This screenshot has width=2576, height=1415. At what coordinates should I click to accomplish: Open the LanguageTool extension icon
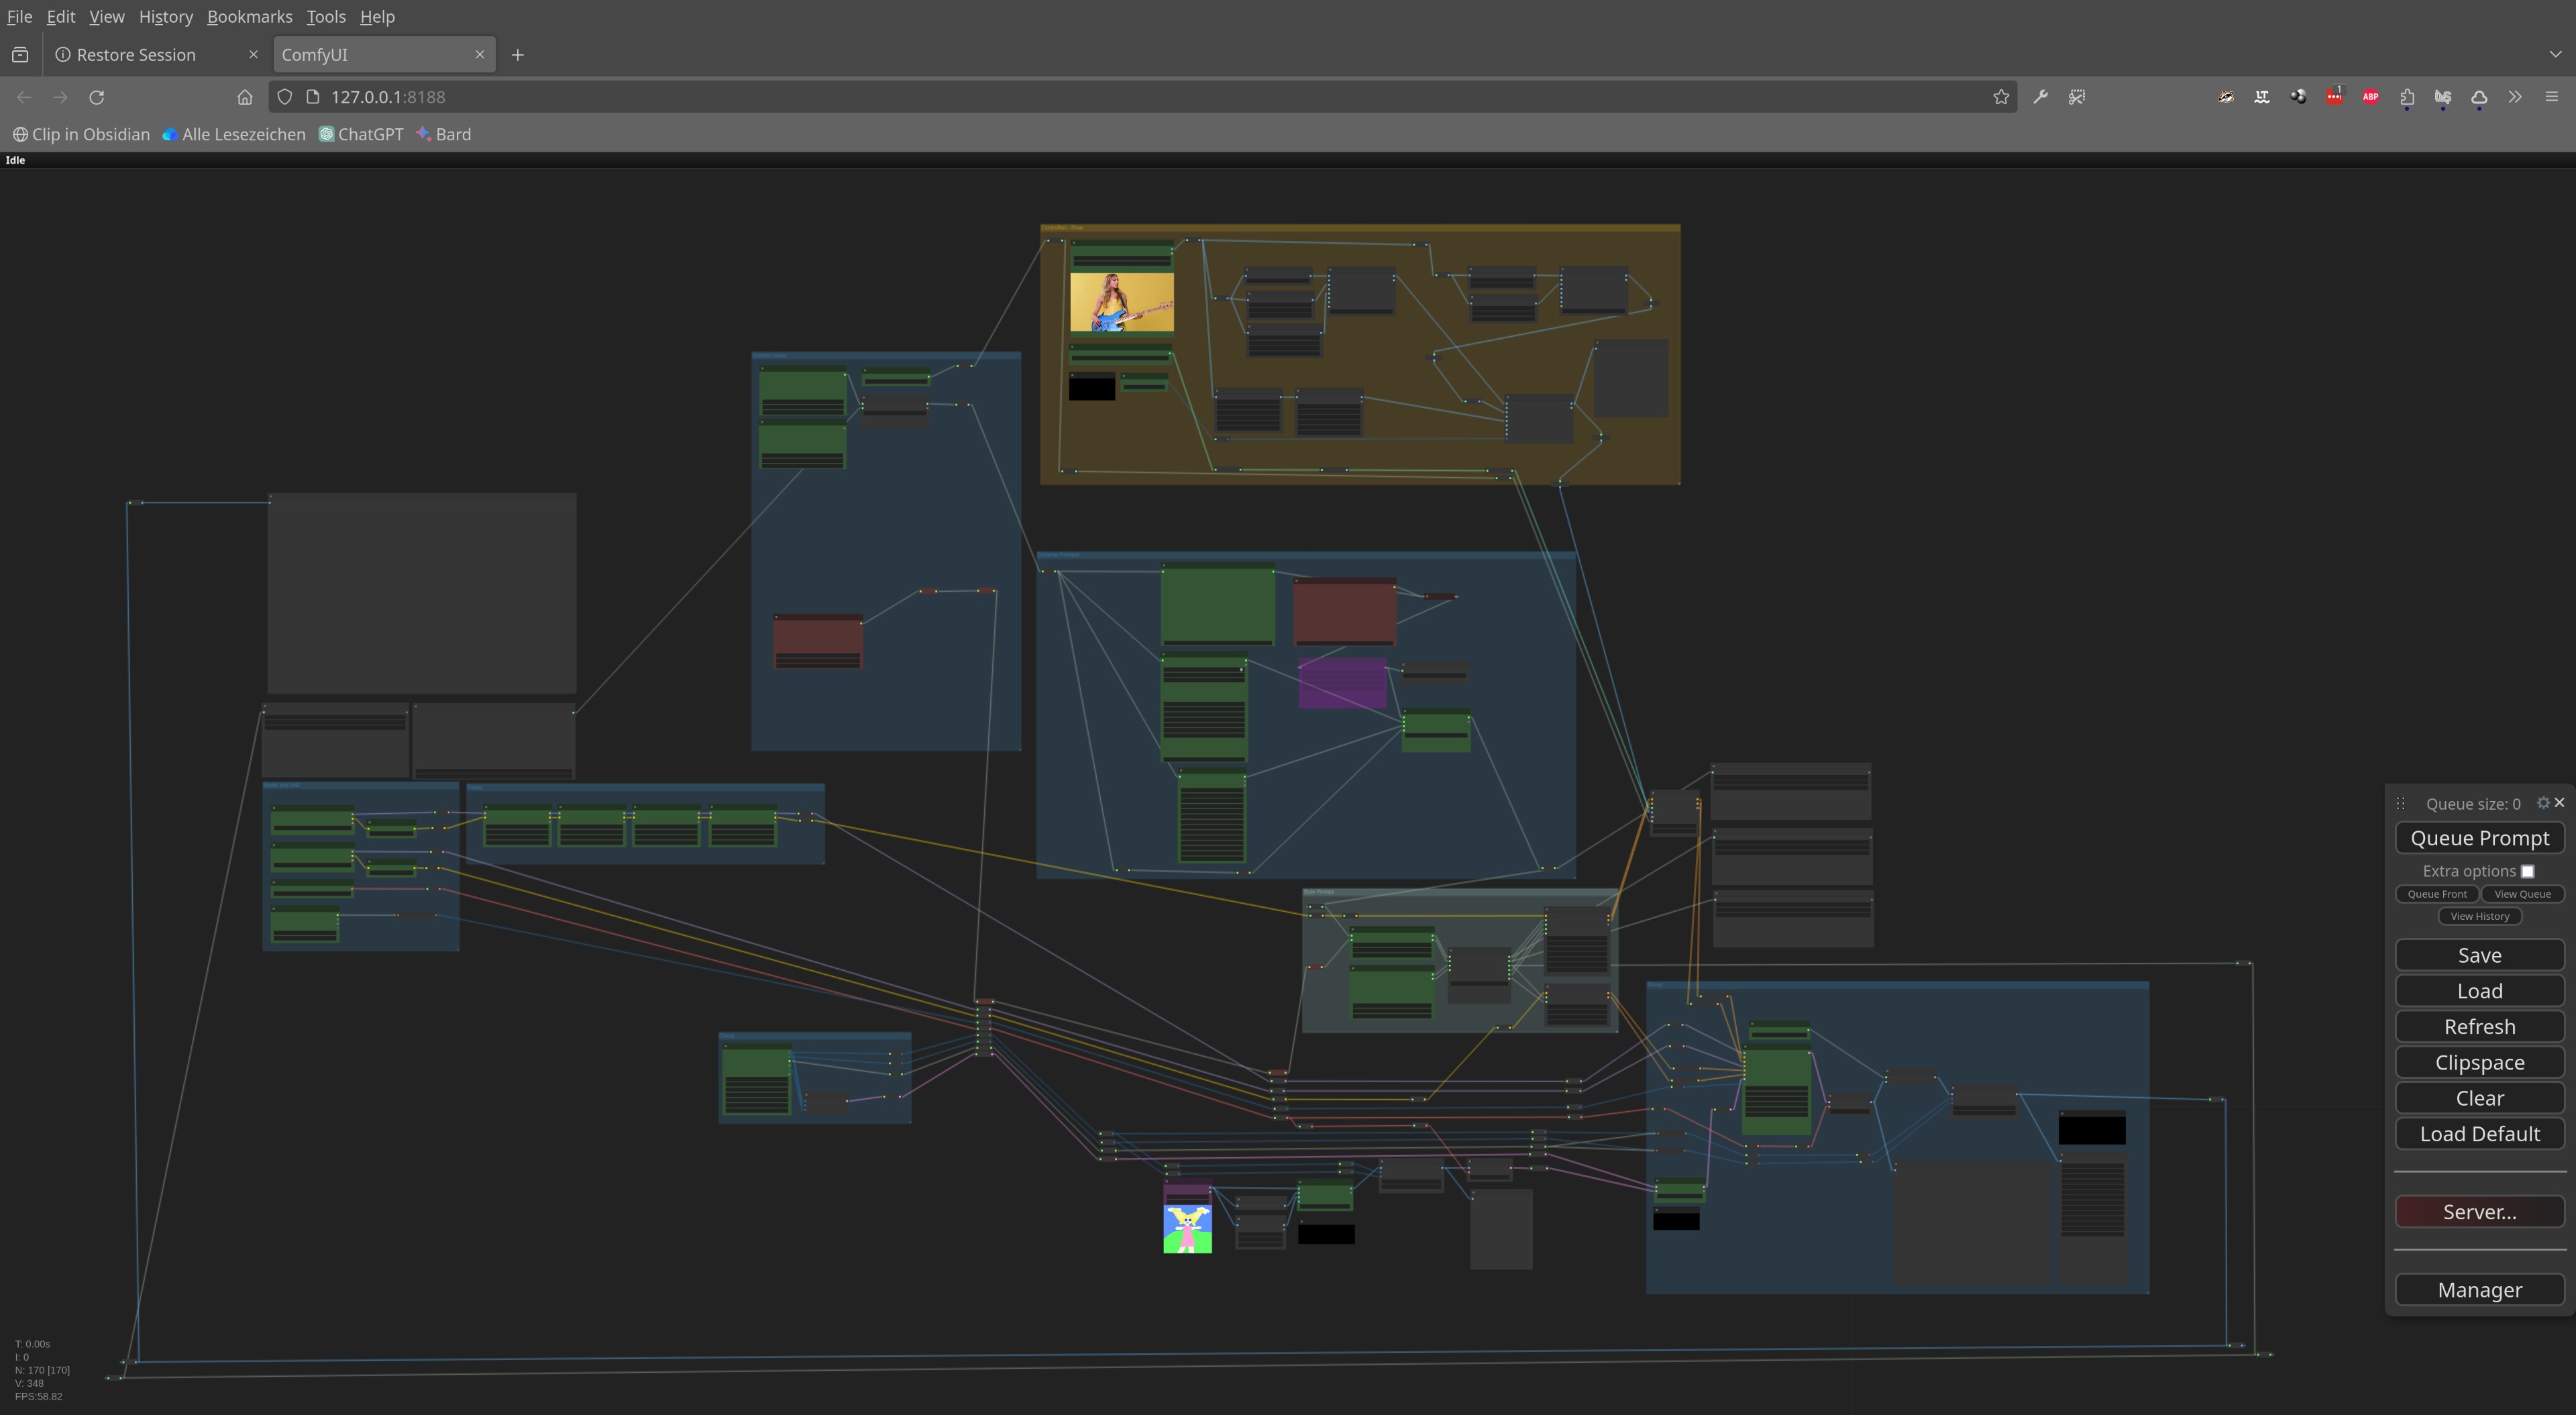pyautogui.click(x=2261, y=97)
